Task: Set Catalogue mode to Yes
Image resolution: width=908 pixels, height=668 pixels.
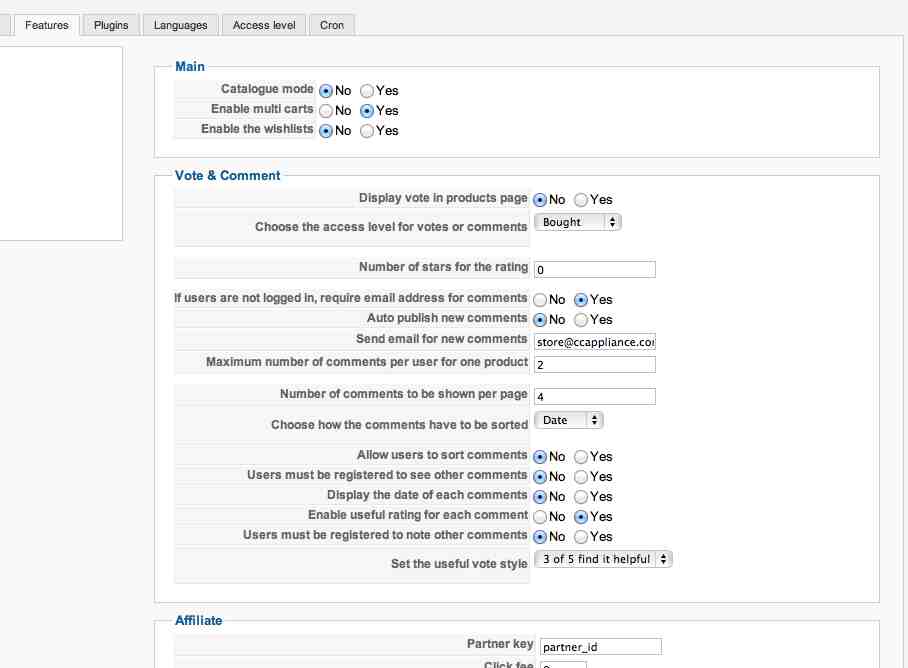Action: tap(367, 91)
